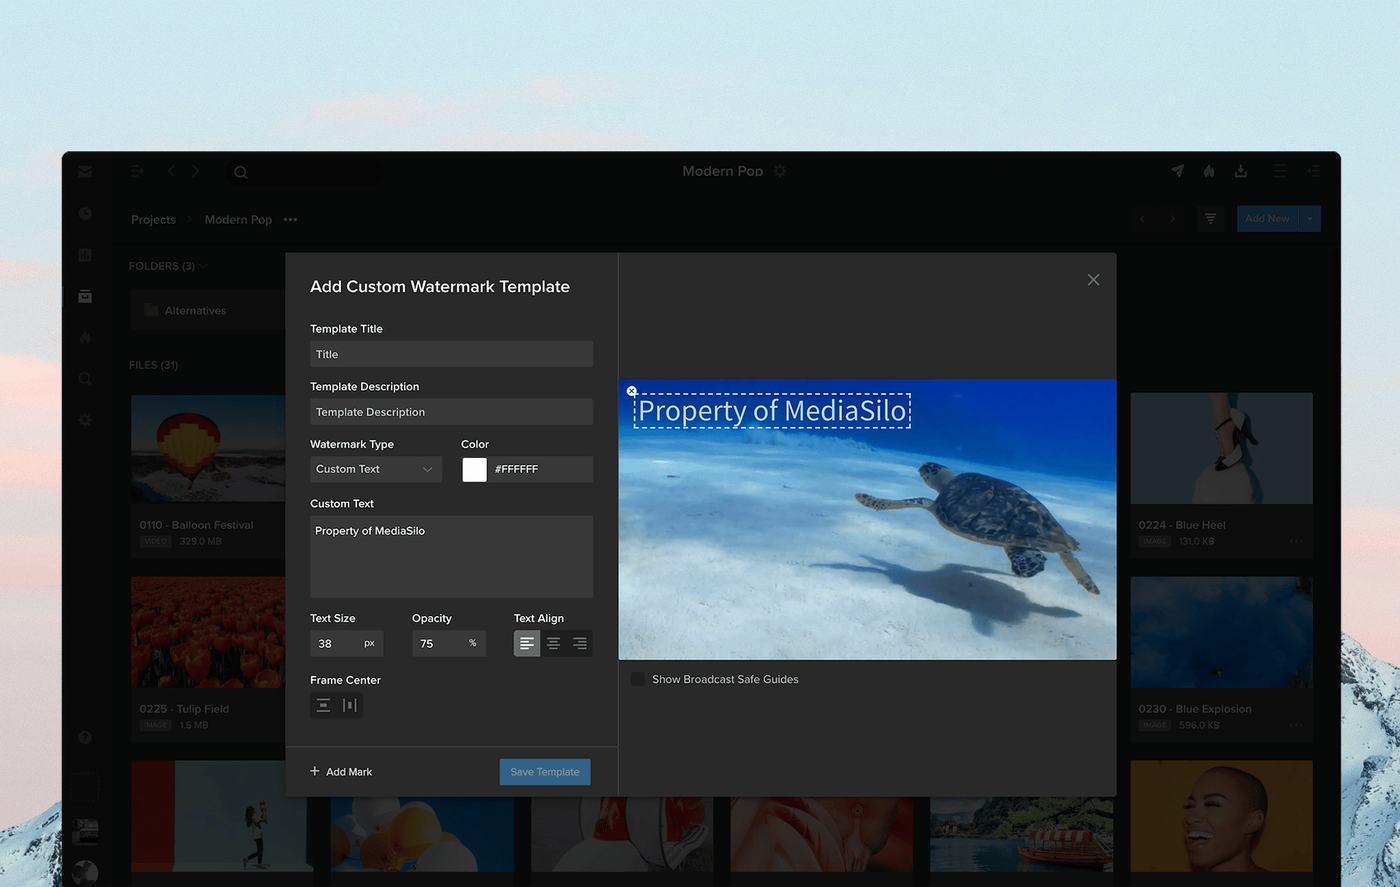The image size is (1400, 887).
Task: Click the plus icon beside Add Mark
Action: [315, 771]
